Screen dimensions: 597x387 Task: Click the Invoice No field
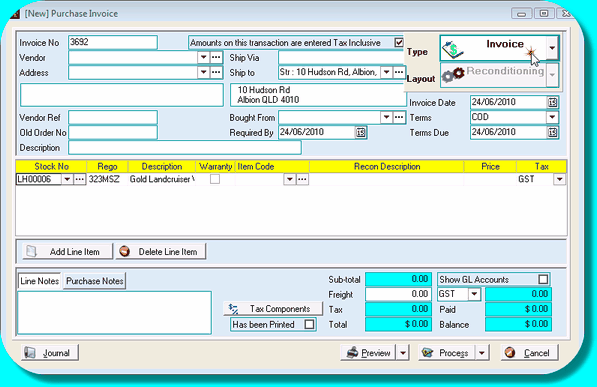(x=113, y=42)
